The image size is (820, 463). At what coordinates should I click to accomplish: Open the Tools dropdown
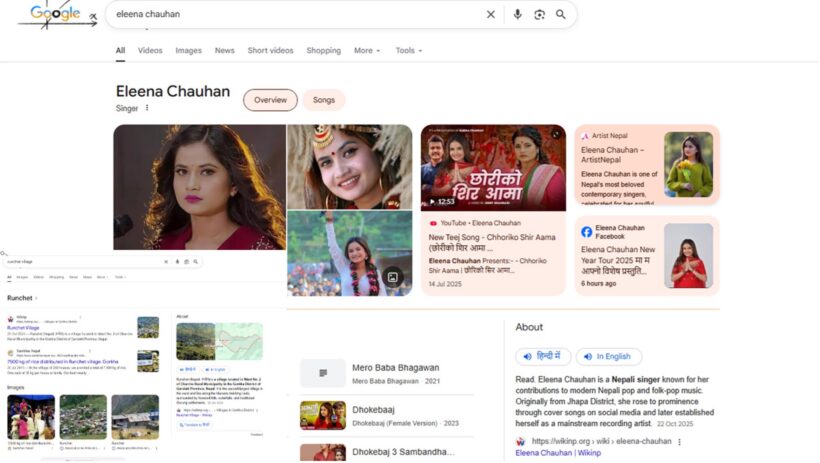(x=408, y=50)
